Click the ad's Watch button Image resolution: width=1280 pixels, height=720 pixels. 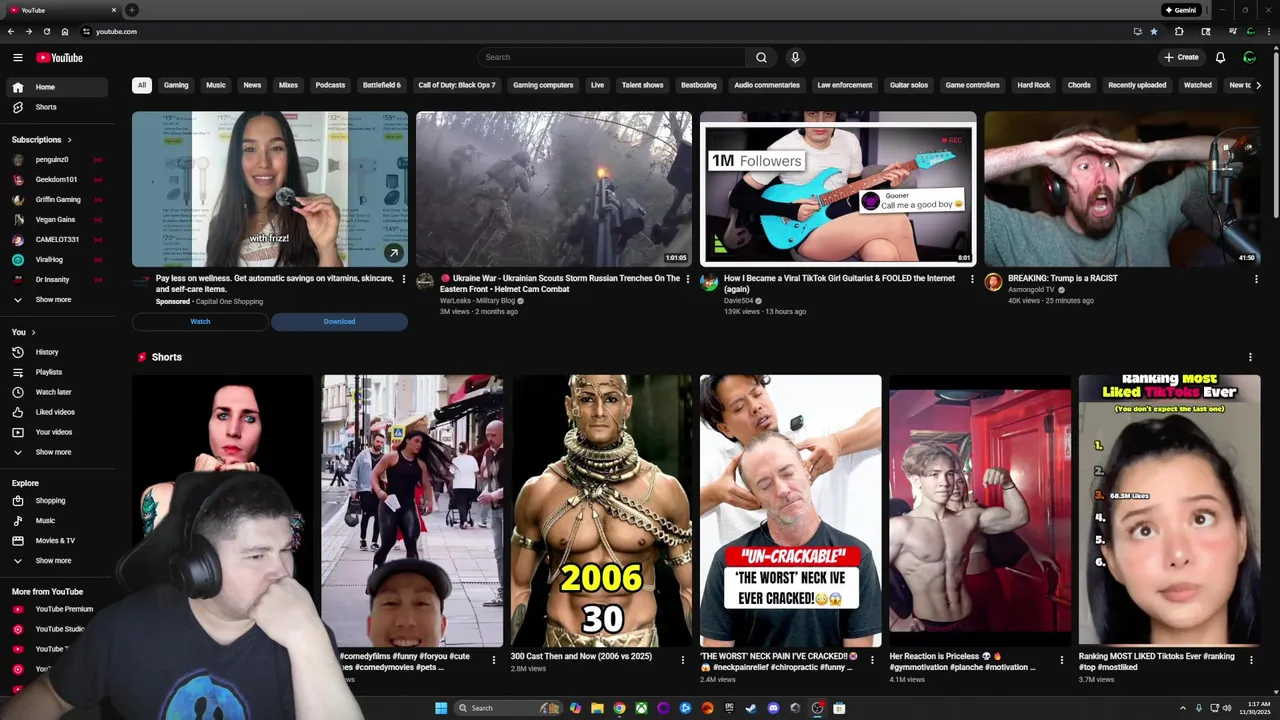[200, 321]
